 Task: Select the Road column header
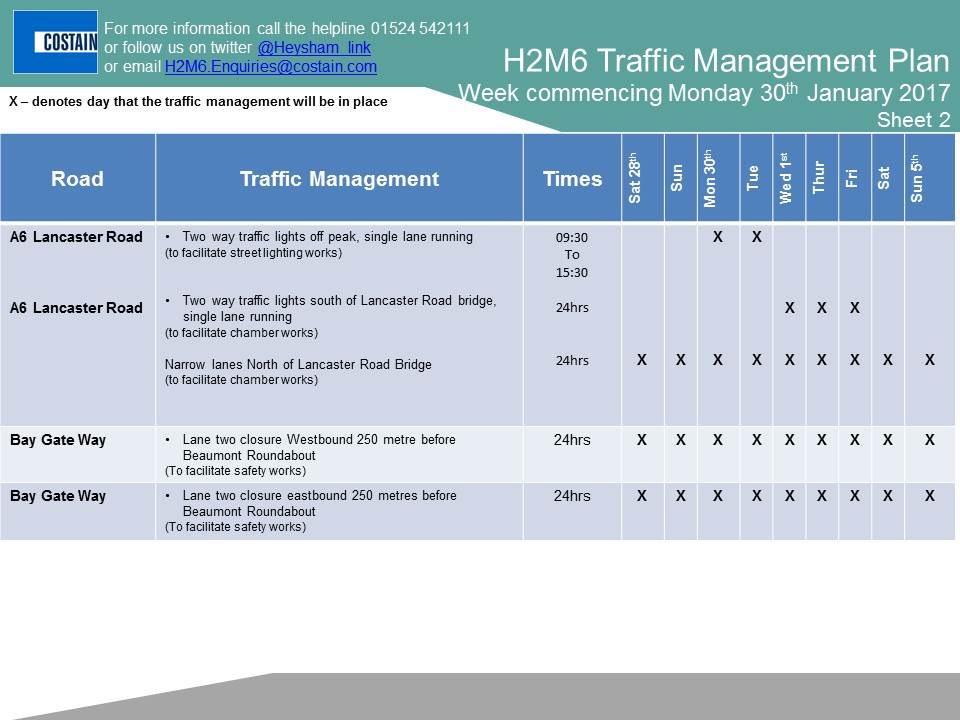(77, 179)
